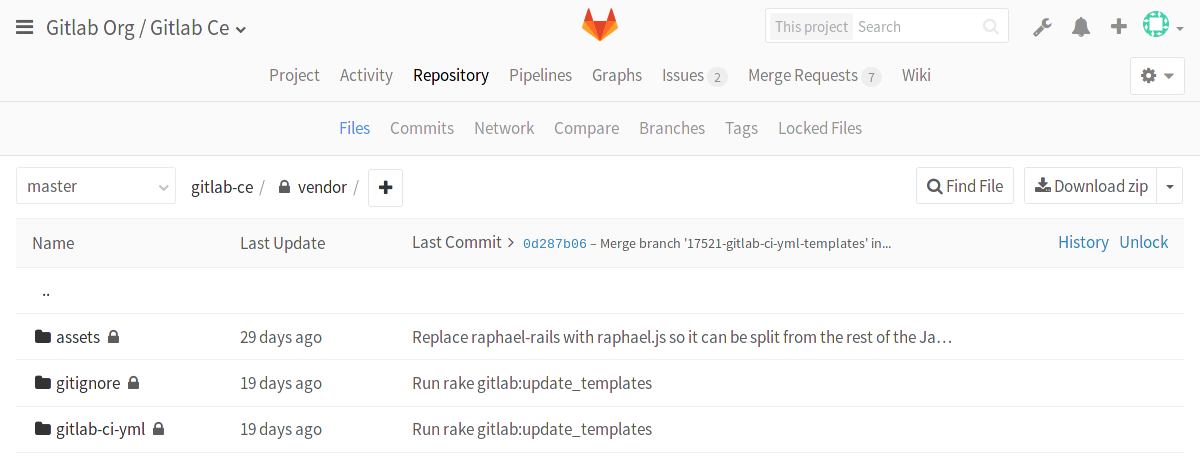
Task: Open commit 0d287b06 link
Action: pos(554,243)
